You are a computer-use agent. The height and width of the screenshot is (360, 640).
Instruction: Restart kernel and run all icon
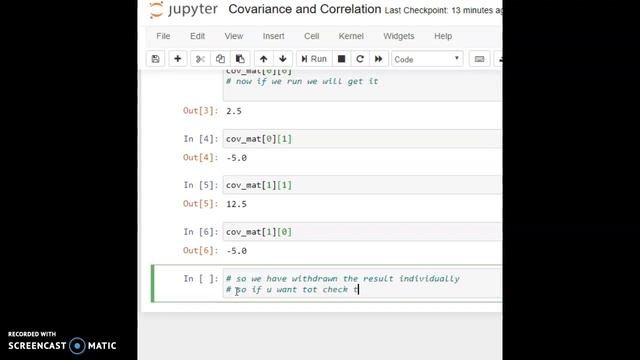(x=379, y=59)
